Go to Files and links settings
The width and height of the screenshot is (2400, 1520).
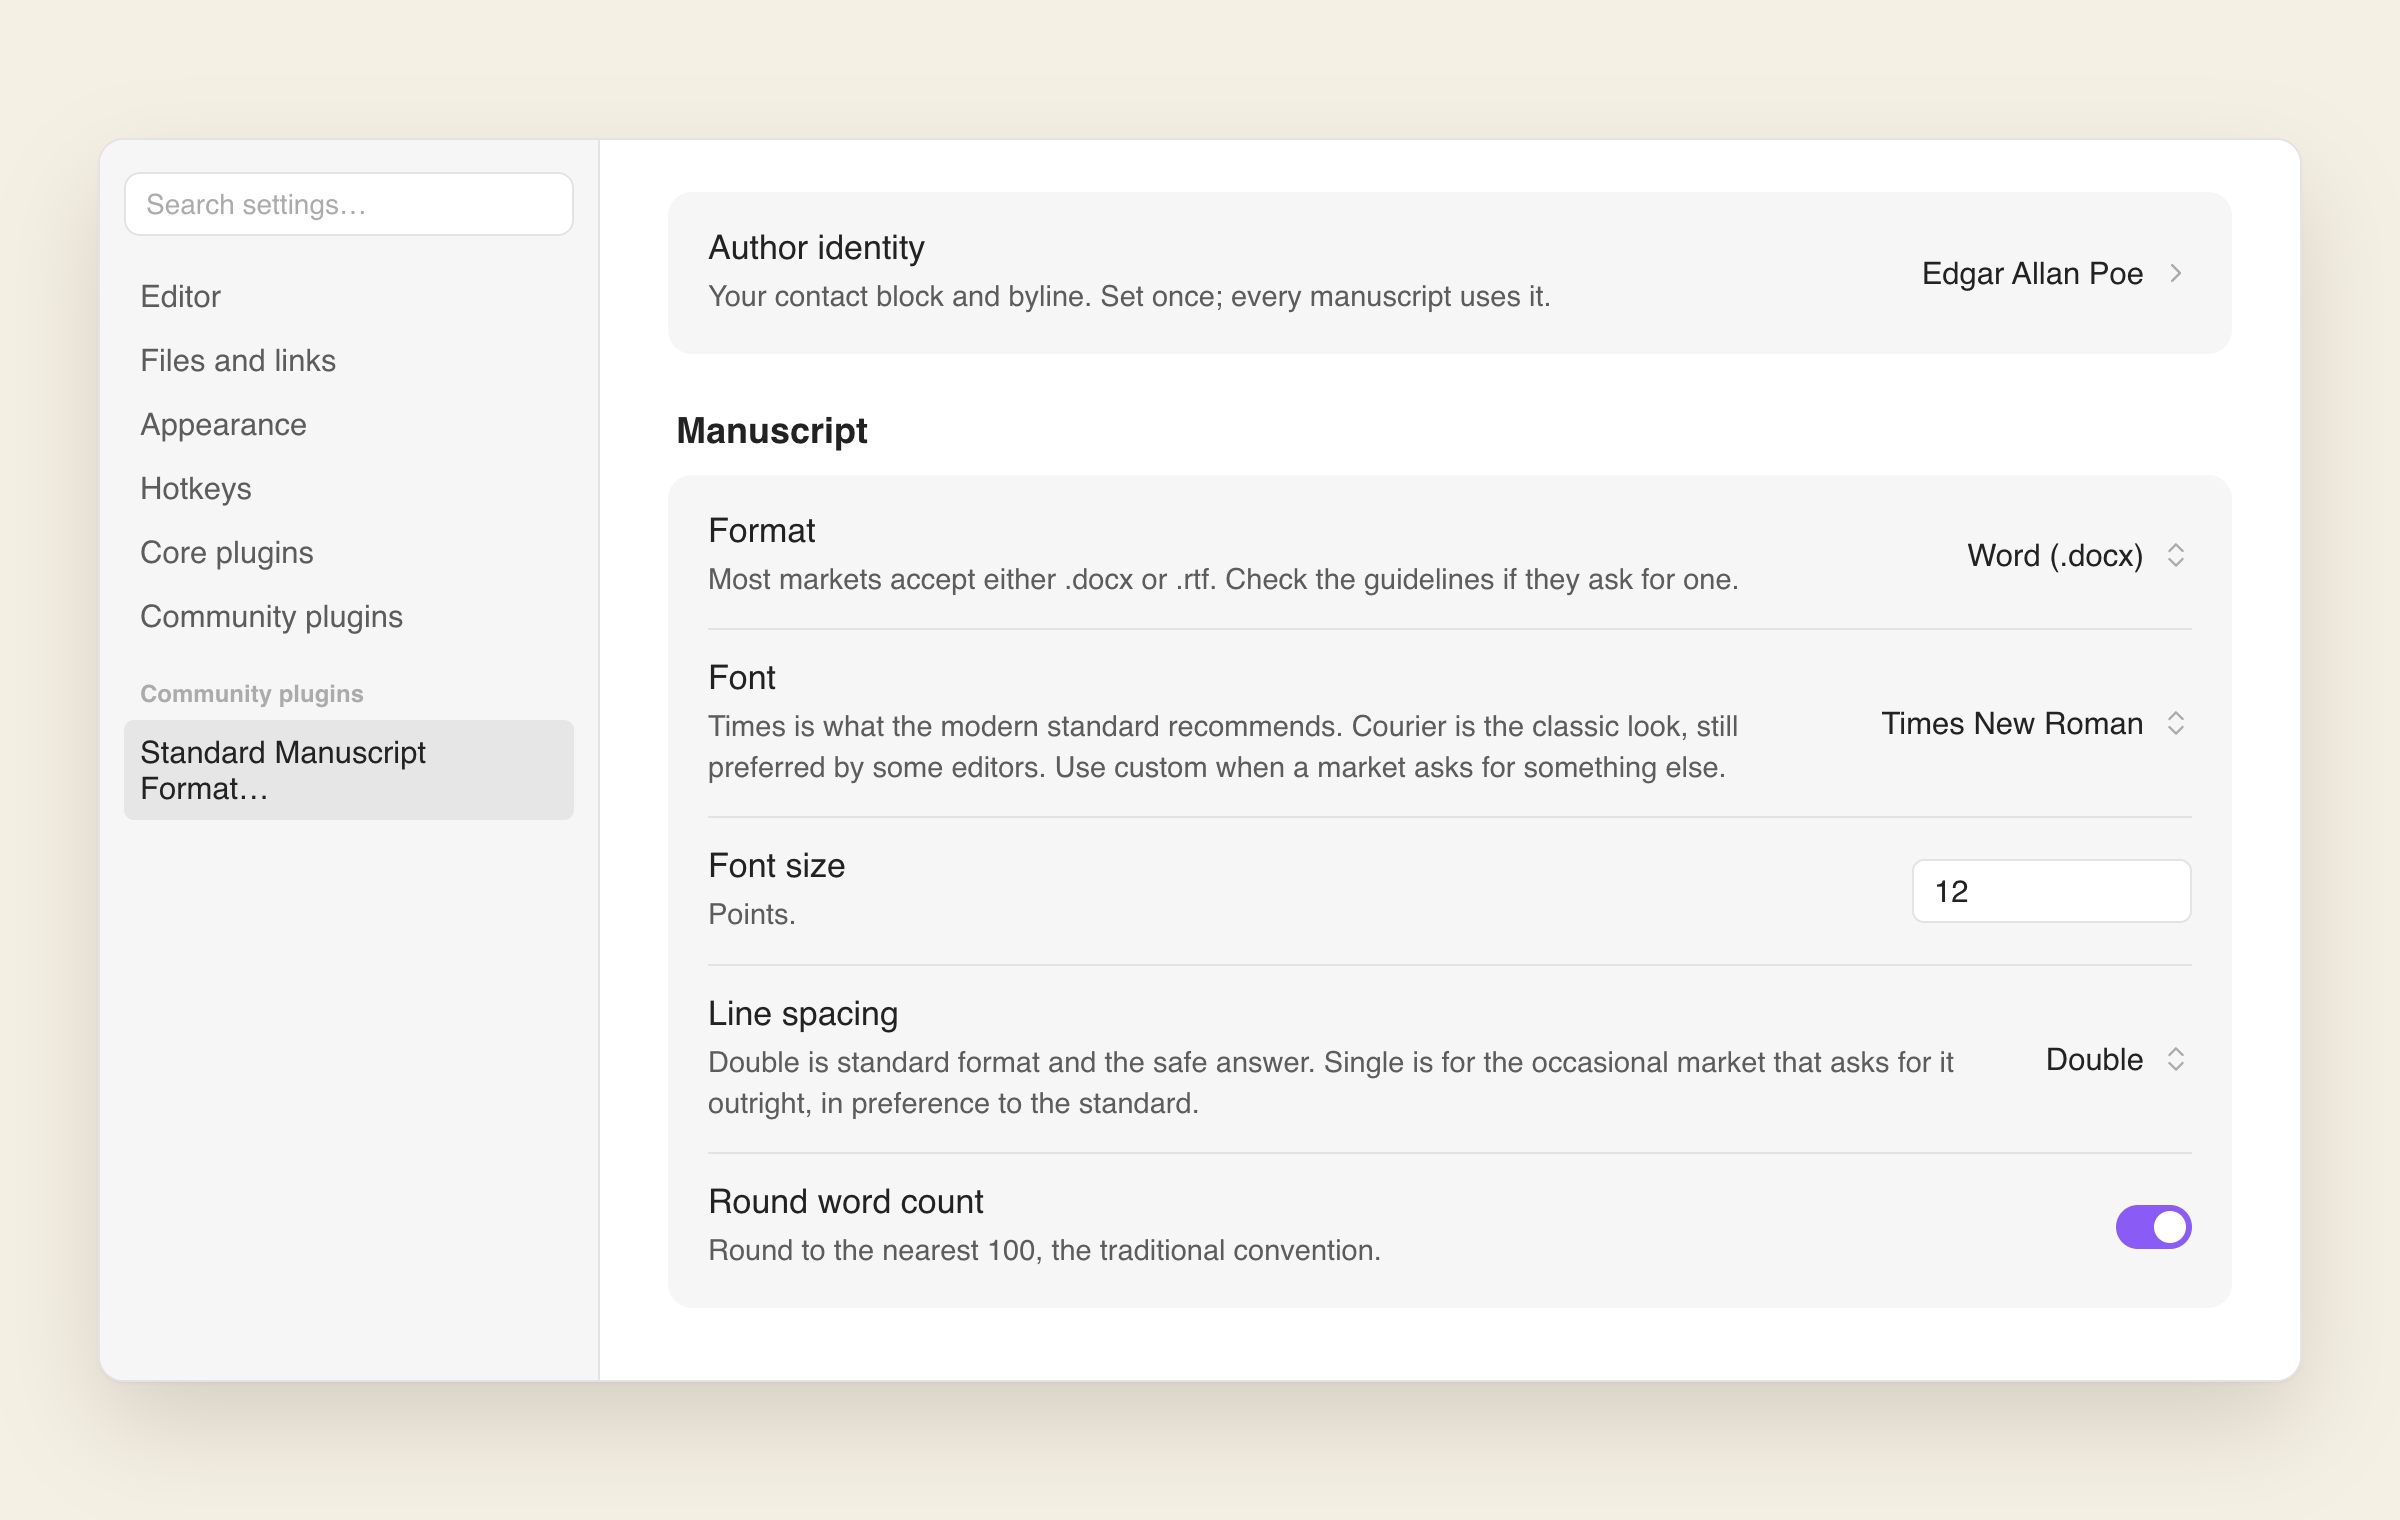[x=238, y=360]
